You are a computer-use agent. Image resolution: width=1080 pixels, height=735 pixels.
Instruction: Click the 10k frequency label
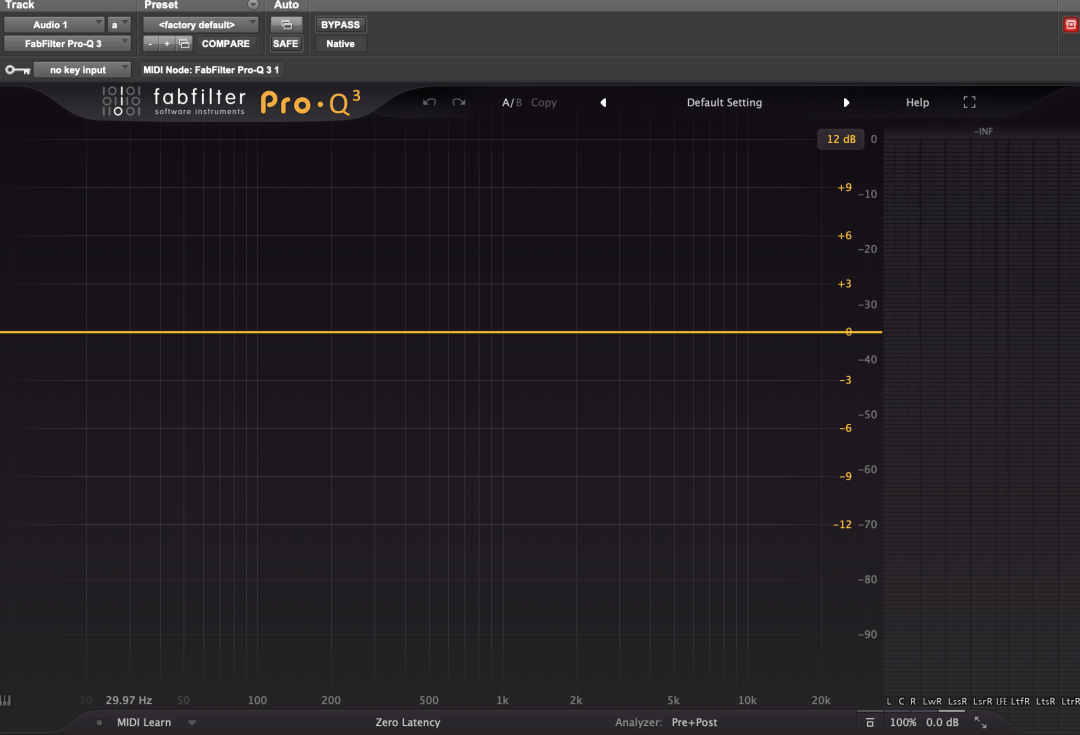click(x=747, y=700)
